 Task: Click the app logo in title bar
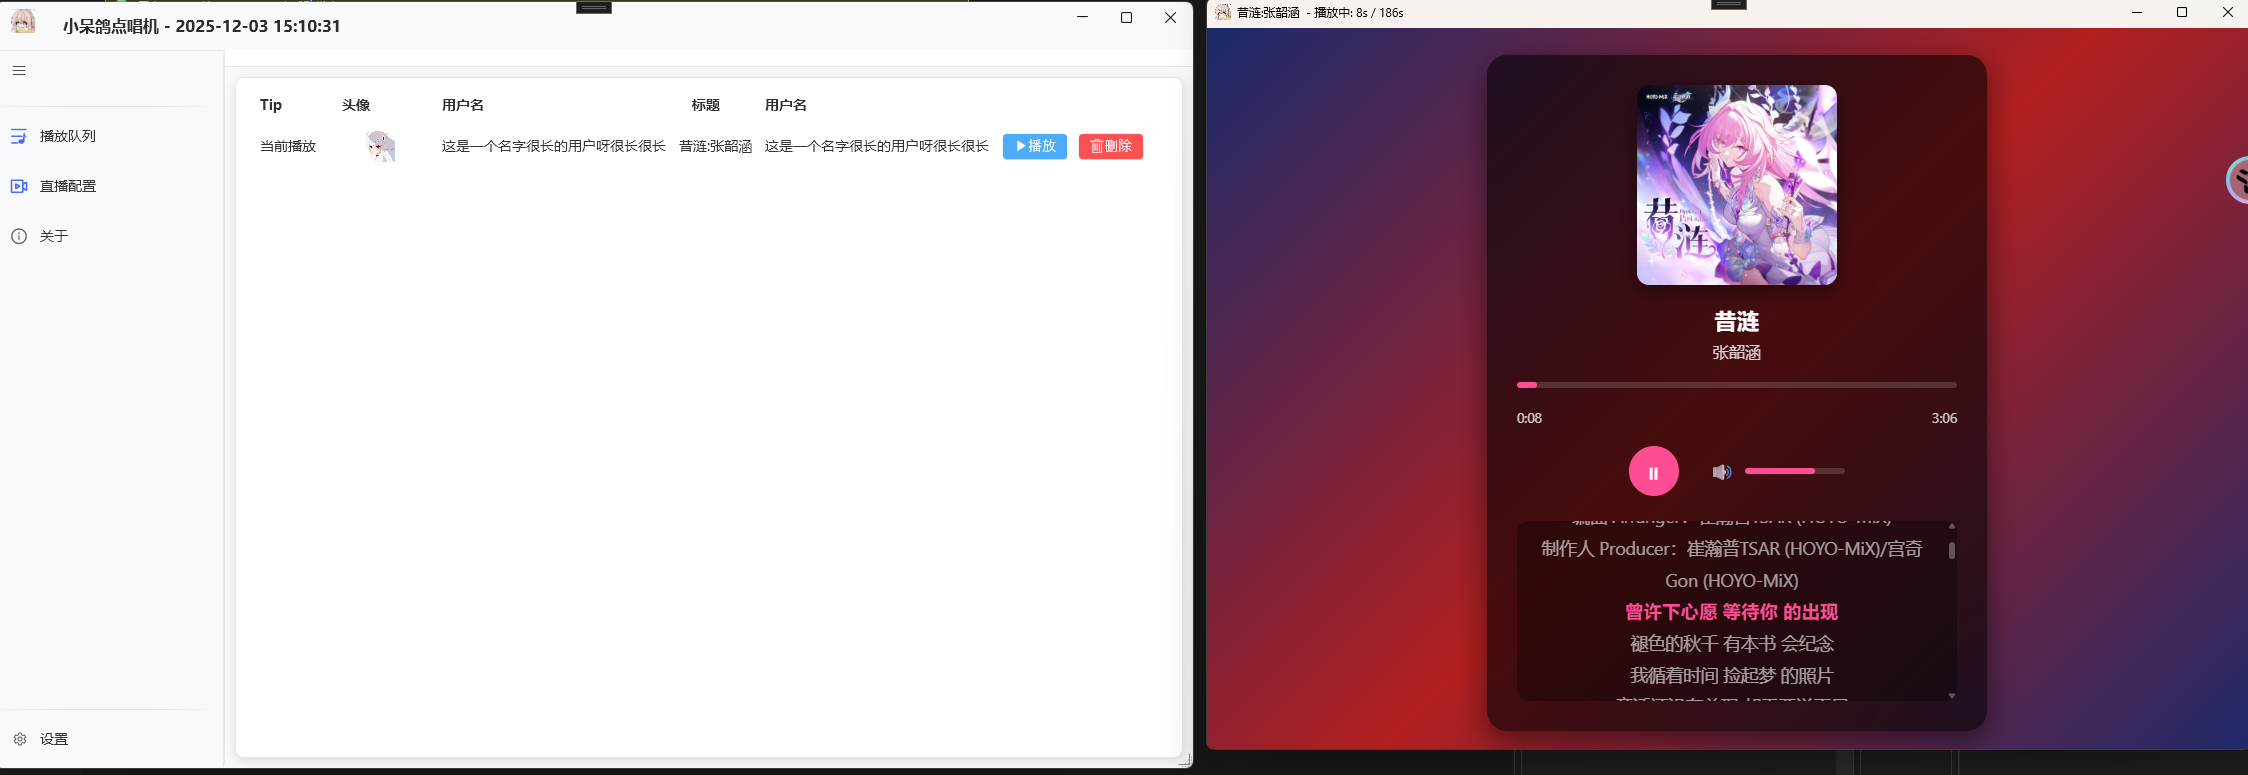tap(23, 23)
